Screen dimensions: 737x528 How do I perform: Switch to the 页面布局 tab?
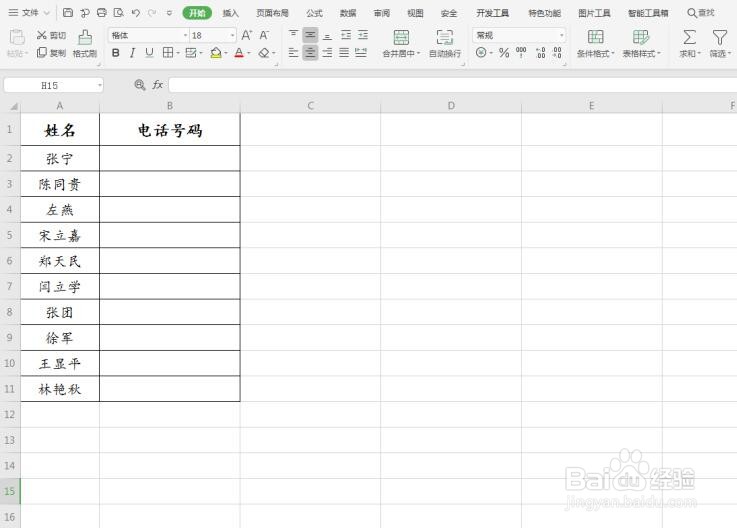pos(272,13)
